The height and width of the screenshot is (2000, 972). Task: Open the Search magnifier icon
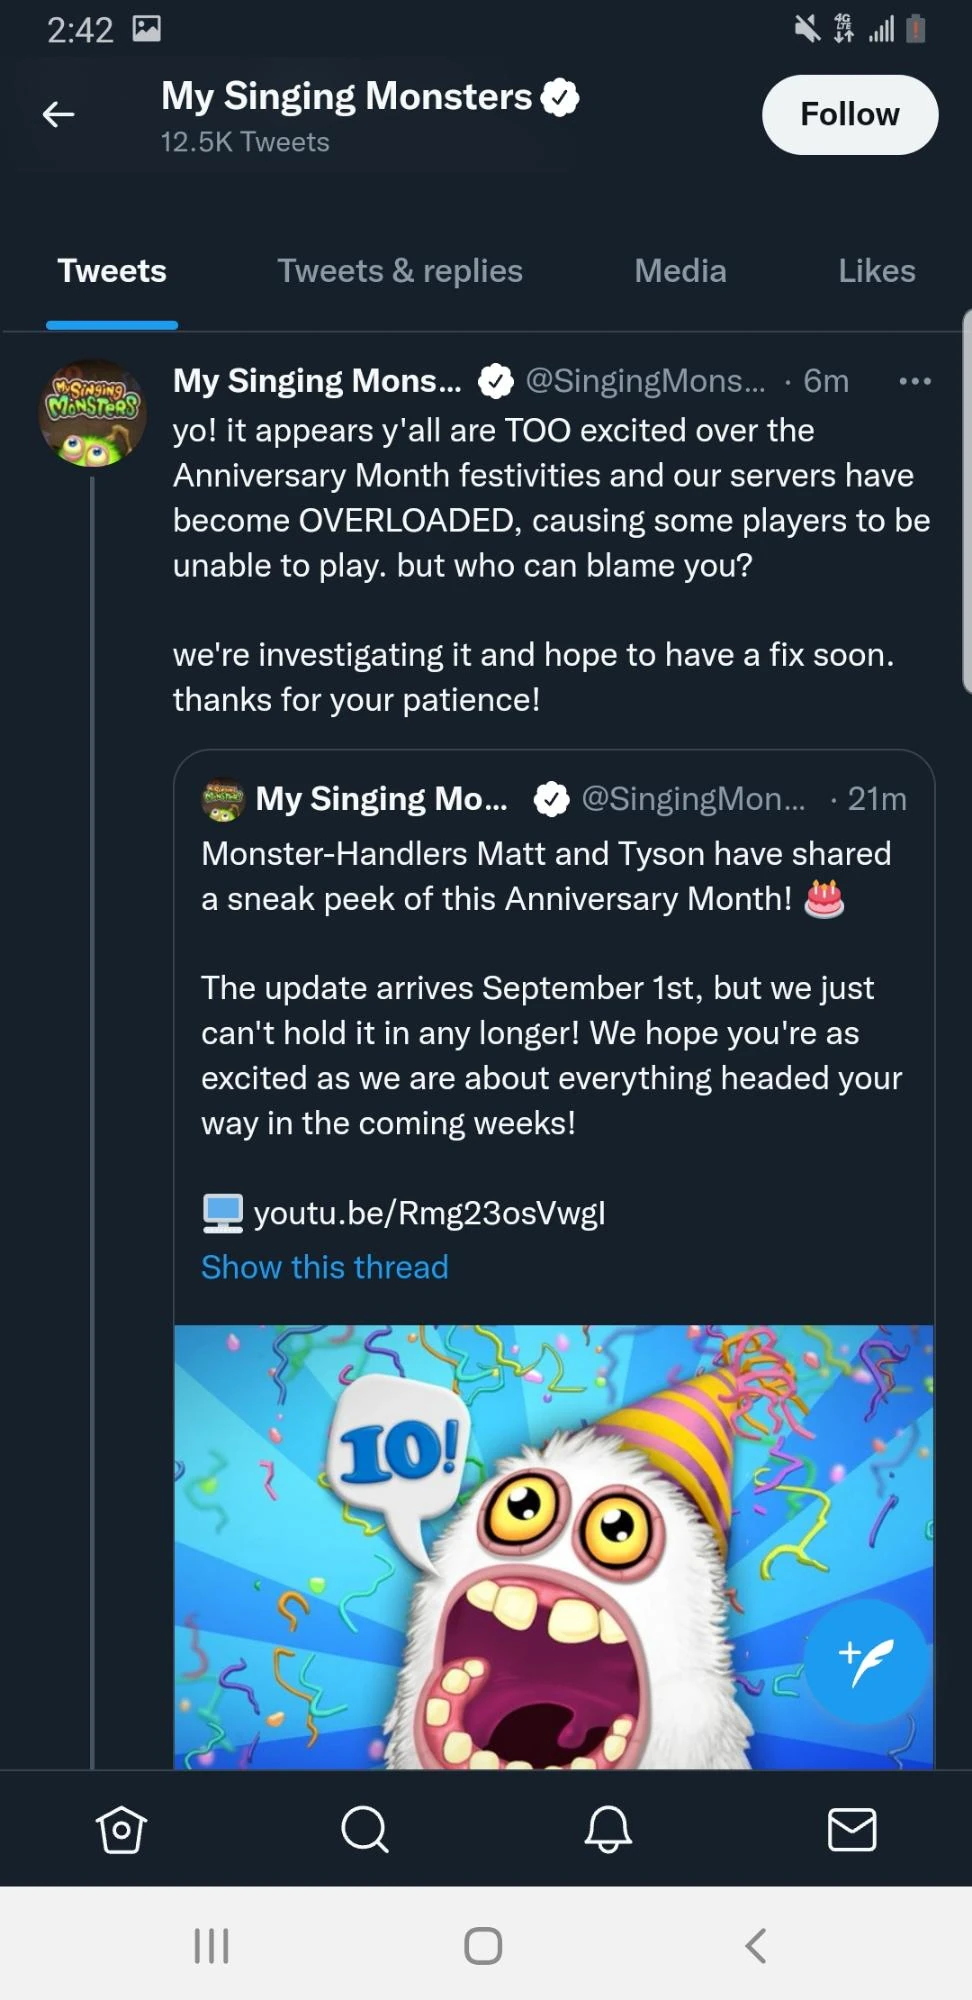click(x=364, y=1830)
